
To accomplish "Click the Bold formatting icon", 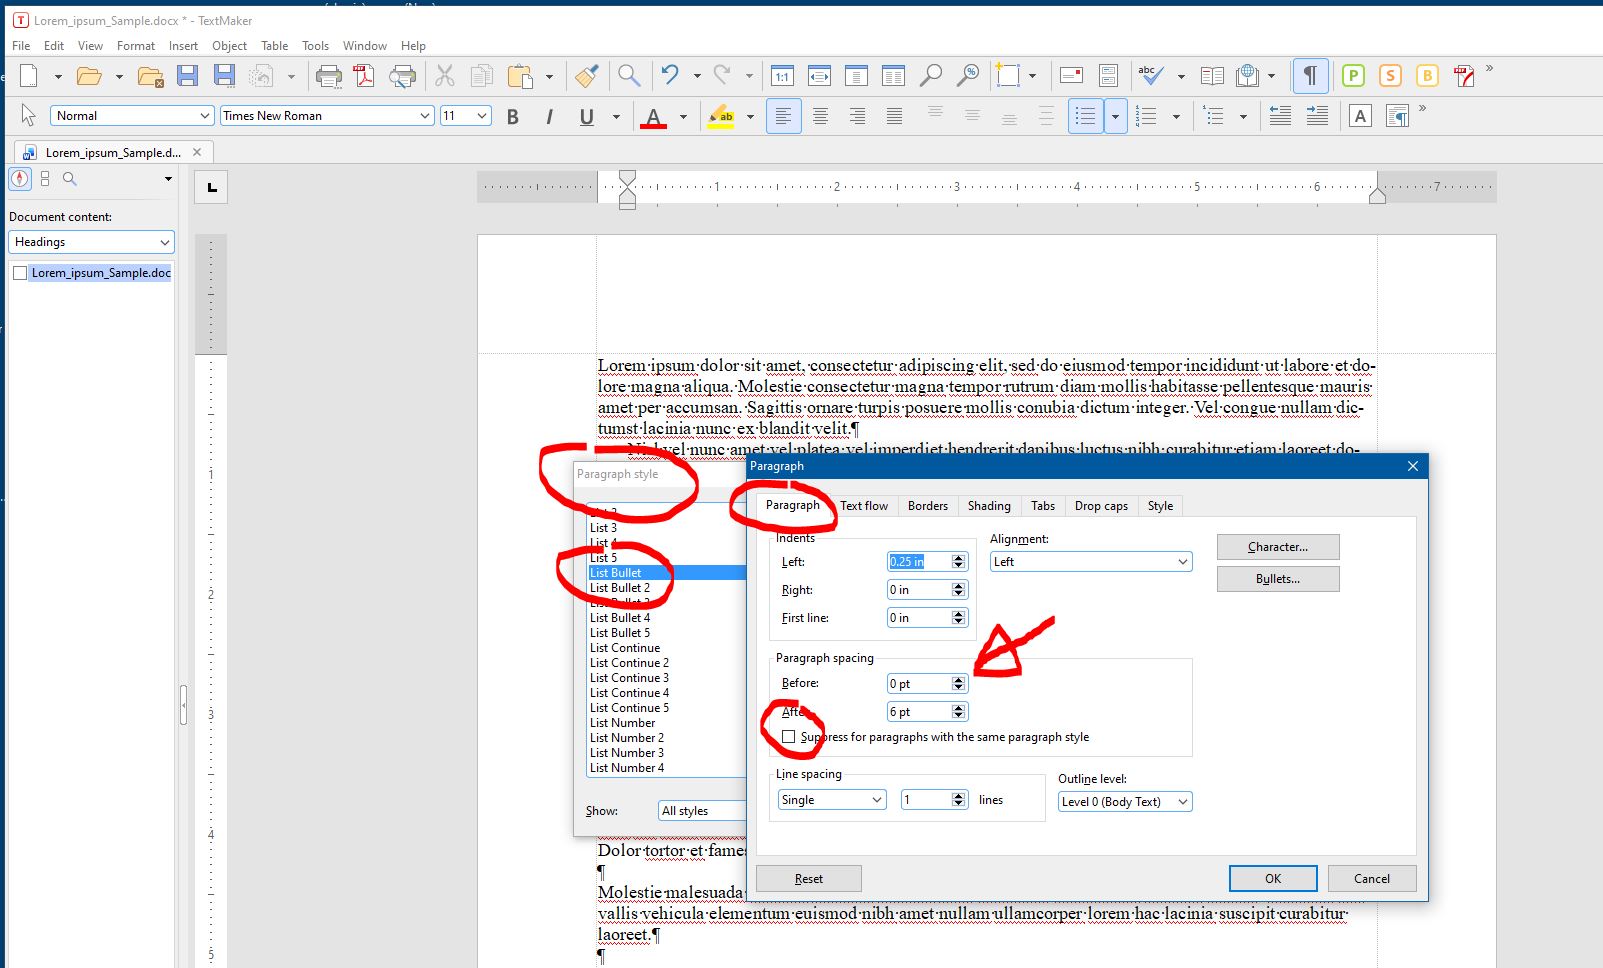I will click(513, 117).
